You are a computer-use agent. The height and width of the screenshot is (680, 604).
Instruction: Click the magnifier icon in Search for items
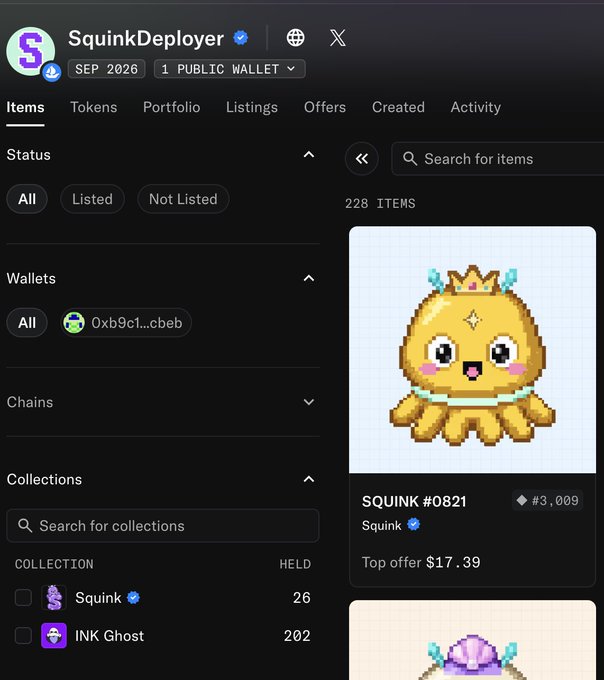pos(410,159)
